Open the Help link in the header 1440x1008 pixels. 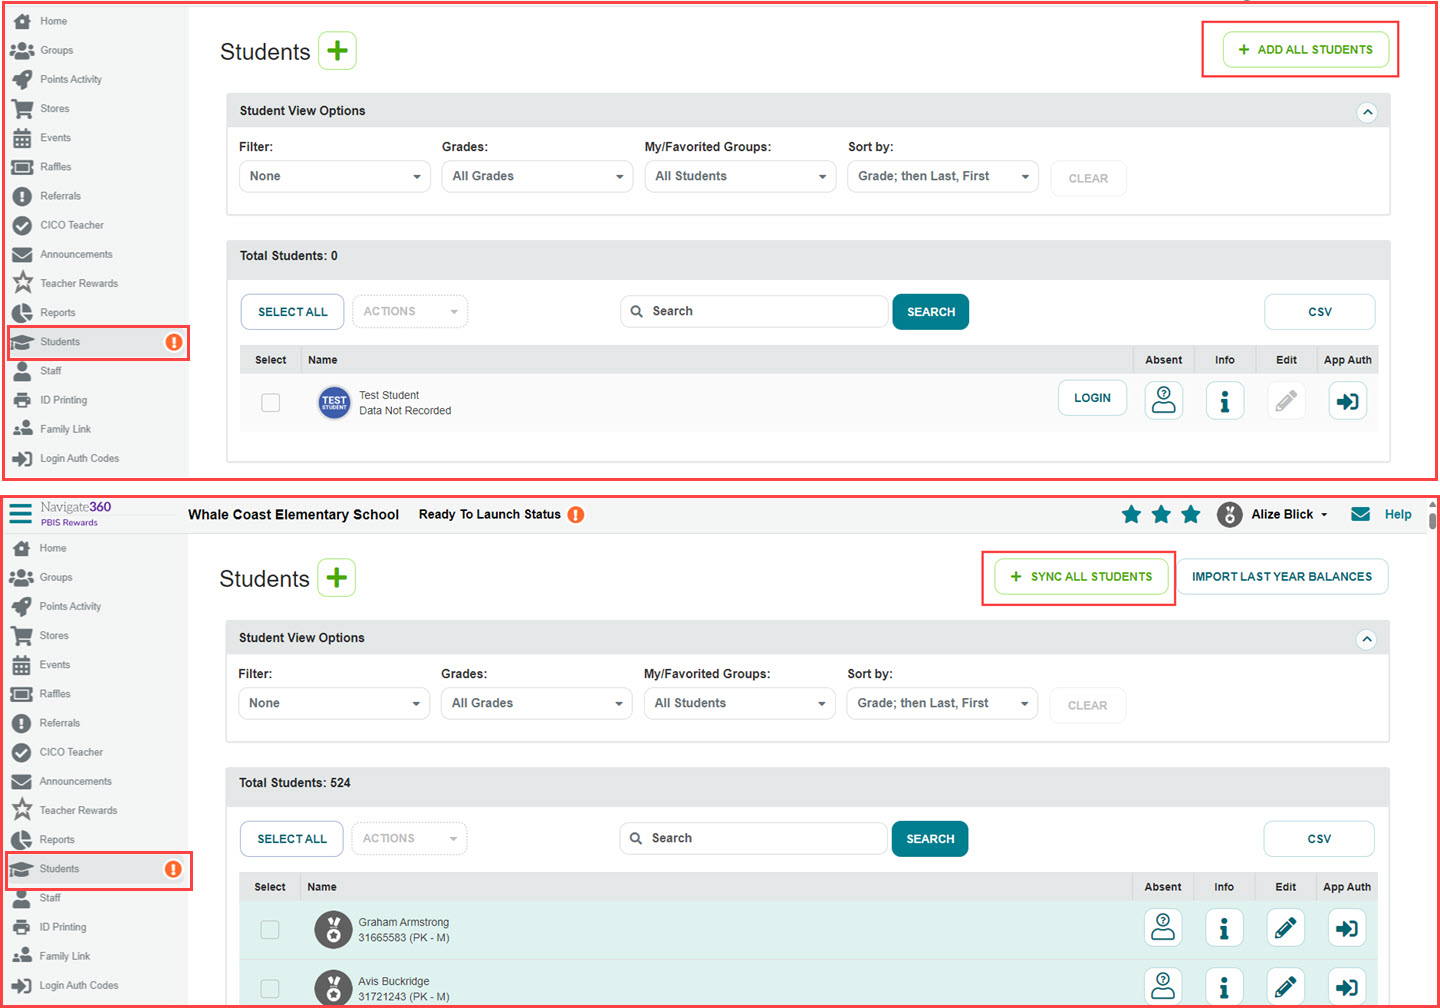[1398, 514]
